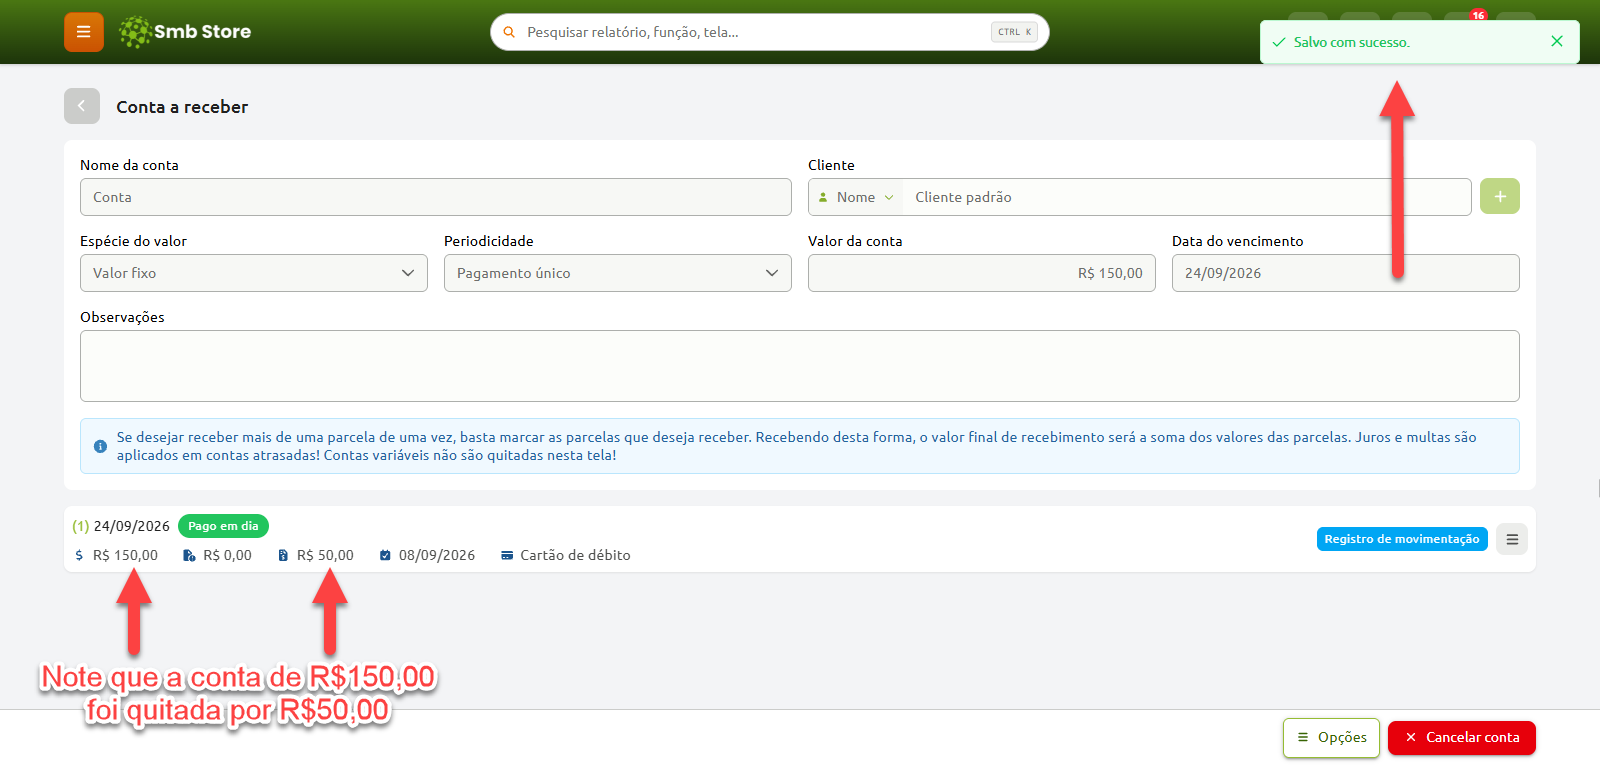Click the installment number (1)
Viewport: 1600px width, 765px height.
(81, 526)
